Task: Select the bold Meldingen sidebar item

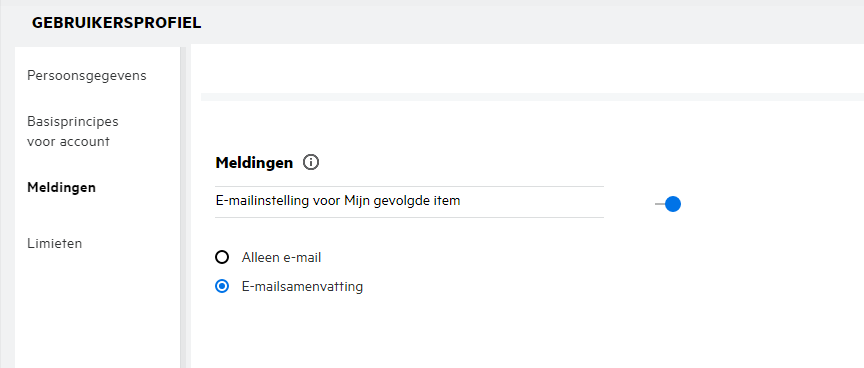Action: point(62,187)
